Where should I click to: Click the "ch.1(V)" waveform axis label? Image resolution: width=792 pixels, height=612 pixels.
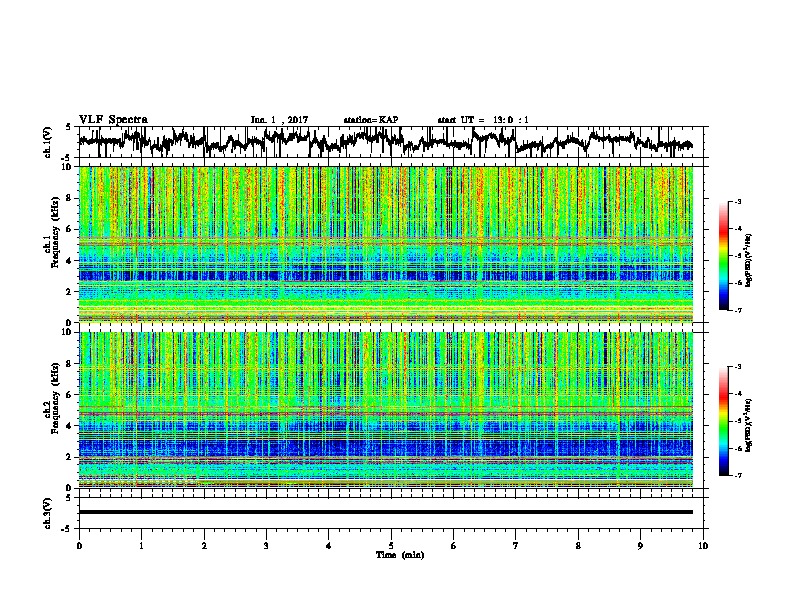click(47, 142)
